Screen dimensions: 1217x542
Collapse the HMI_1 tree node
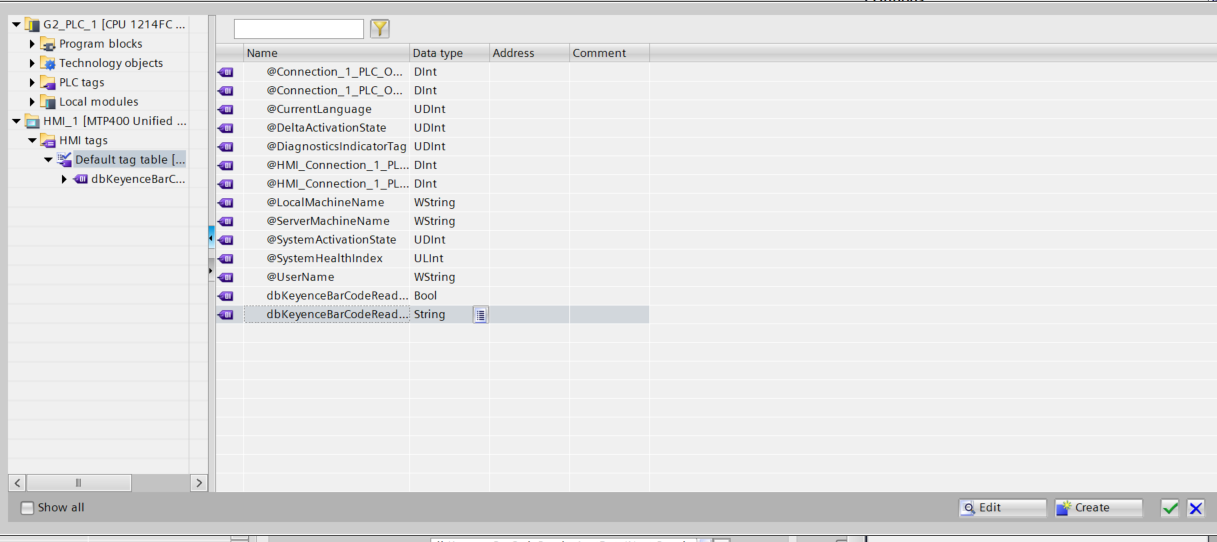pos(16,121)
